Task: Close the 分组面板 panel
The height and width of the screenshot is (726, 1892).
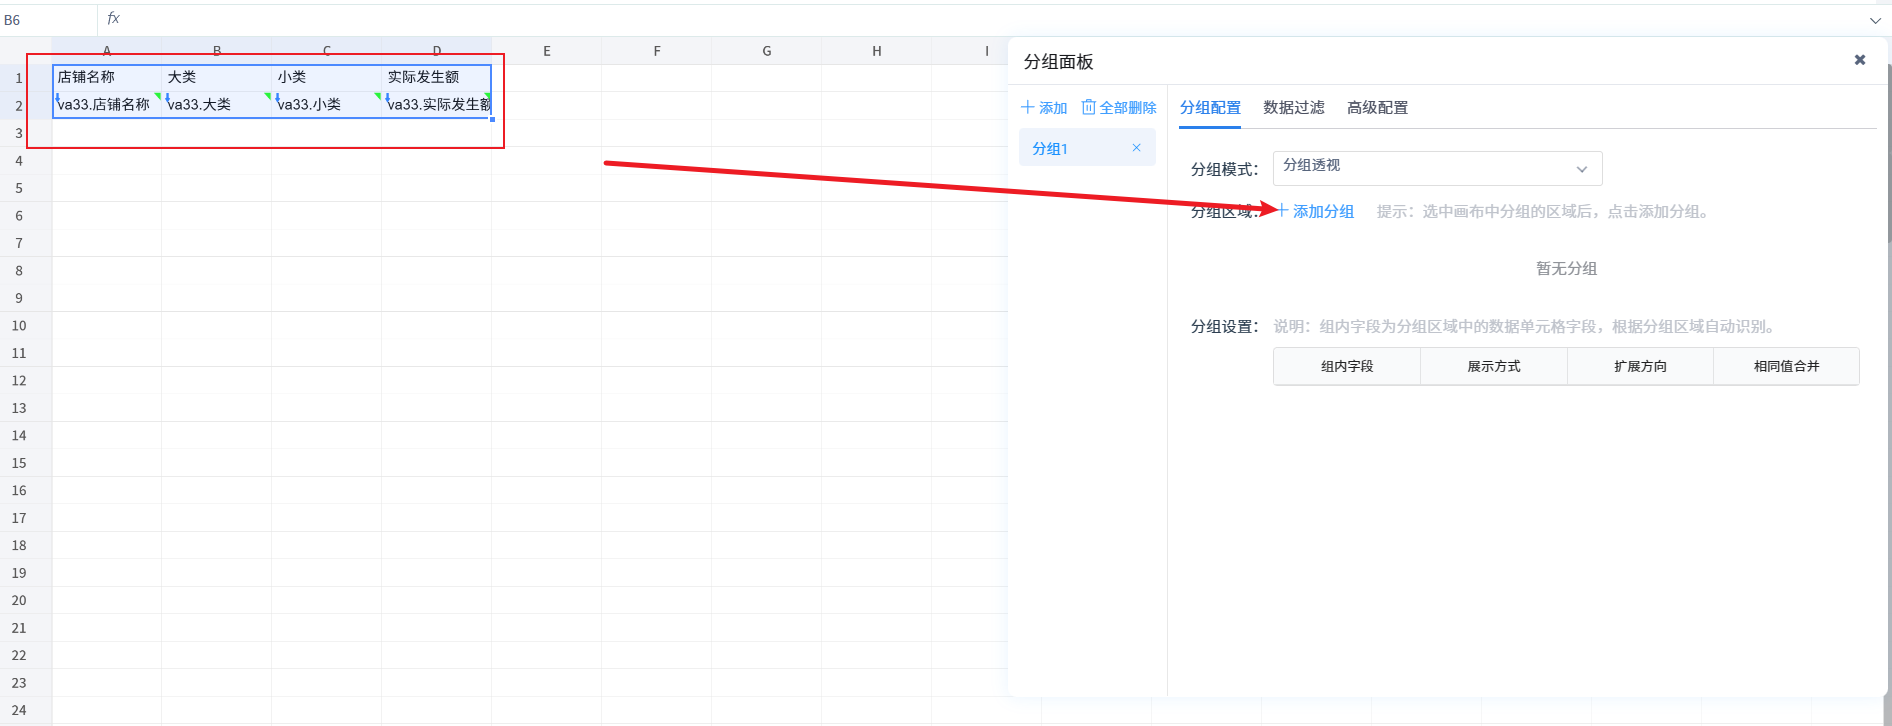Action: coord(1859,60)
